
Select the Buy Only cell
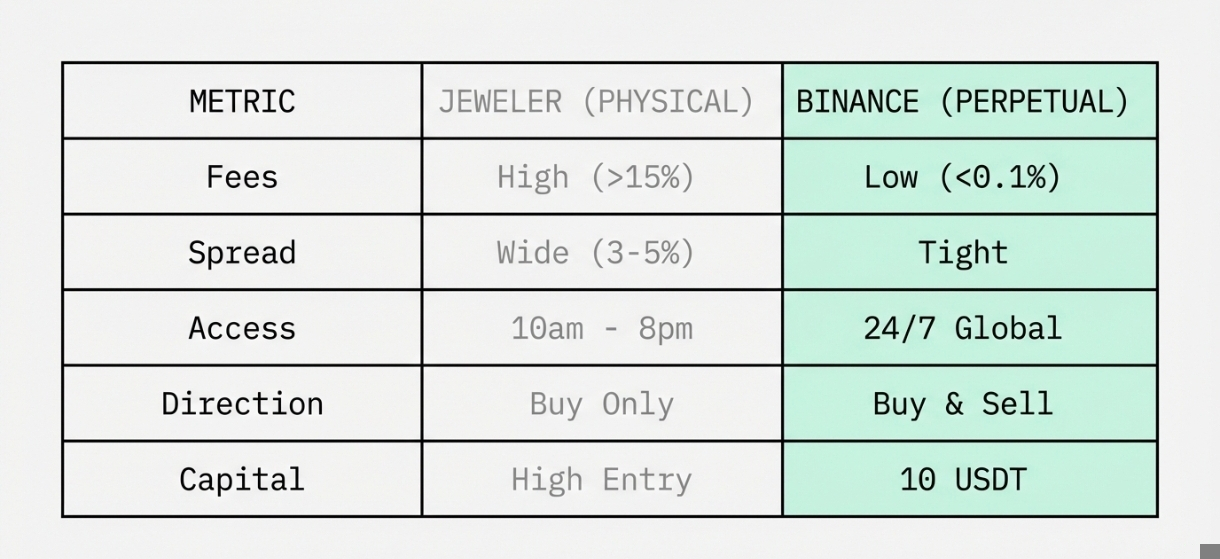click(x=601, y=403)
